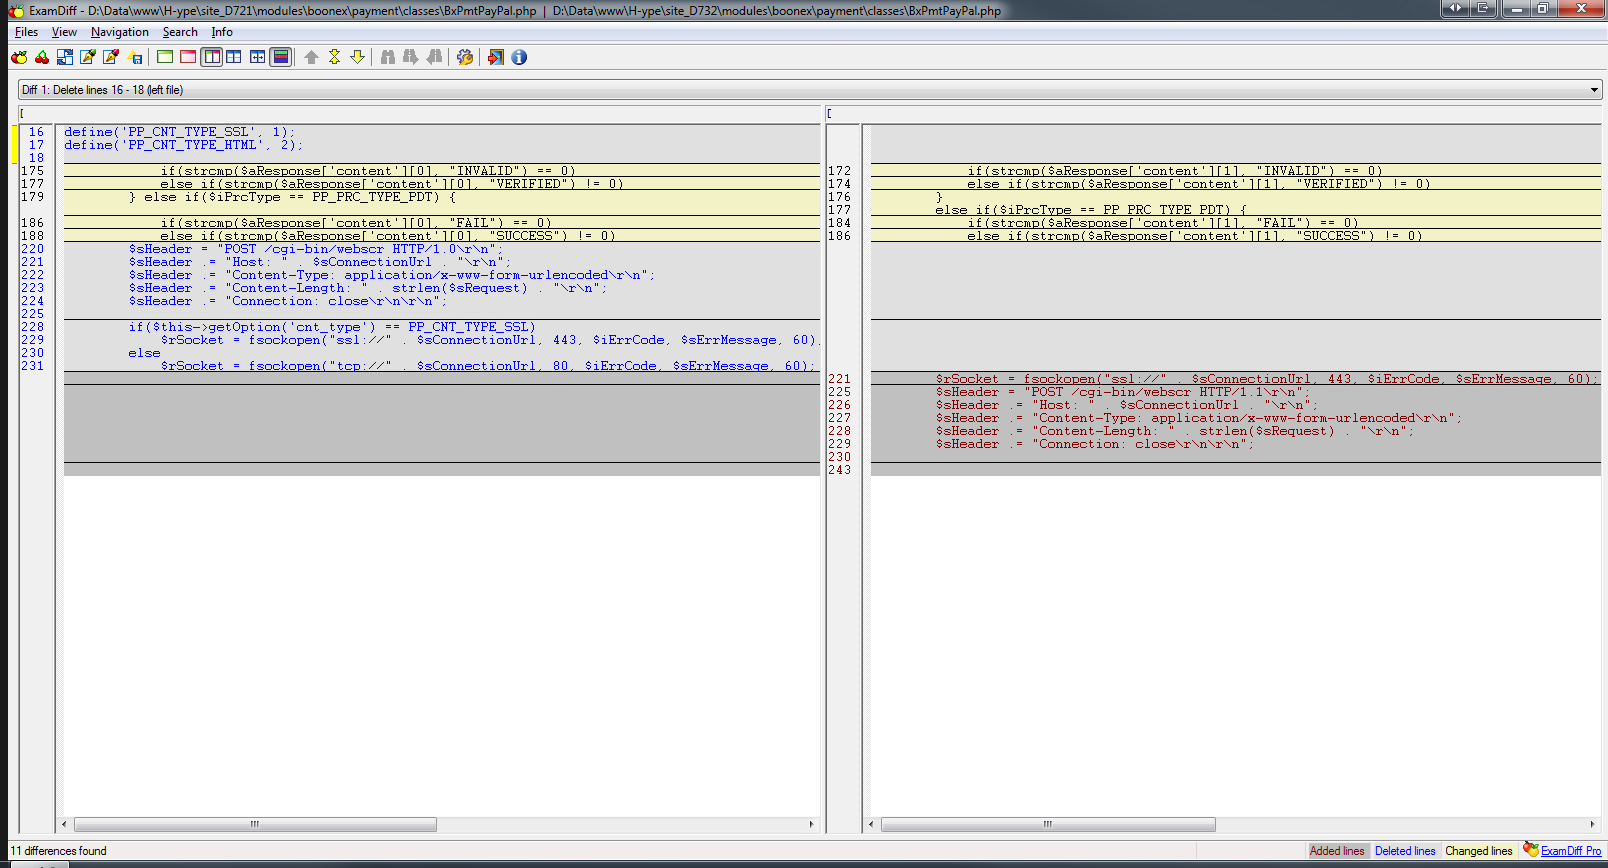
Task: Toggle the vertical split panes view button
Action: 212,57
